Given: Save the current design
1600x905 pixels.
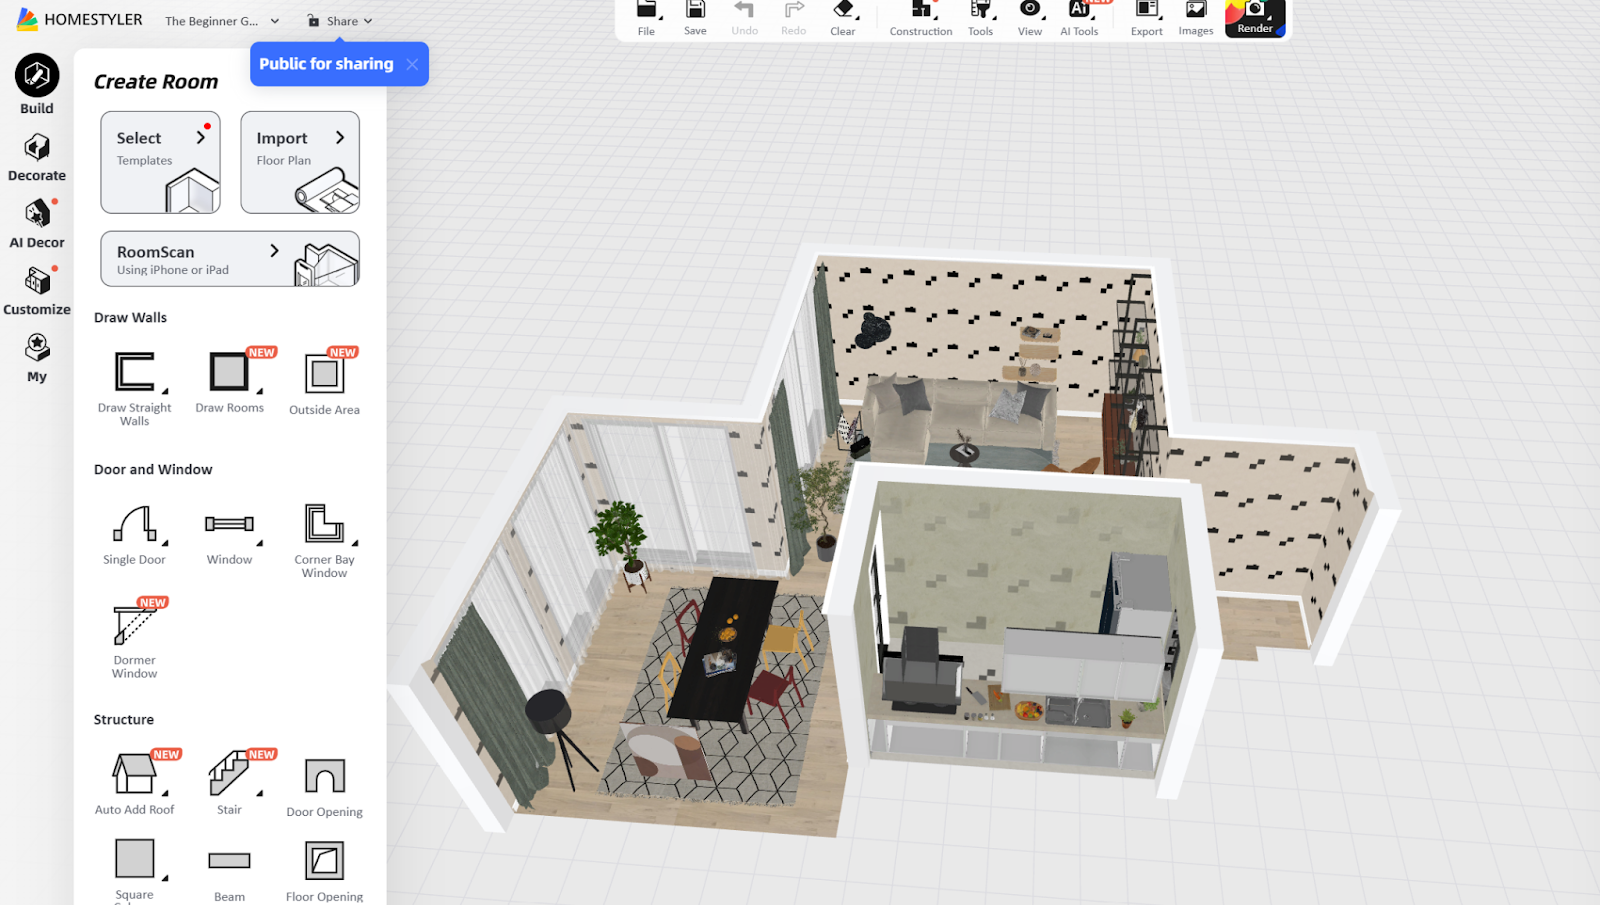Looking at the screenshot, I should 695,19.
